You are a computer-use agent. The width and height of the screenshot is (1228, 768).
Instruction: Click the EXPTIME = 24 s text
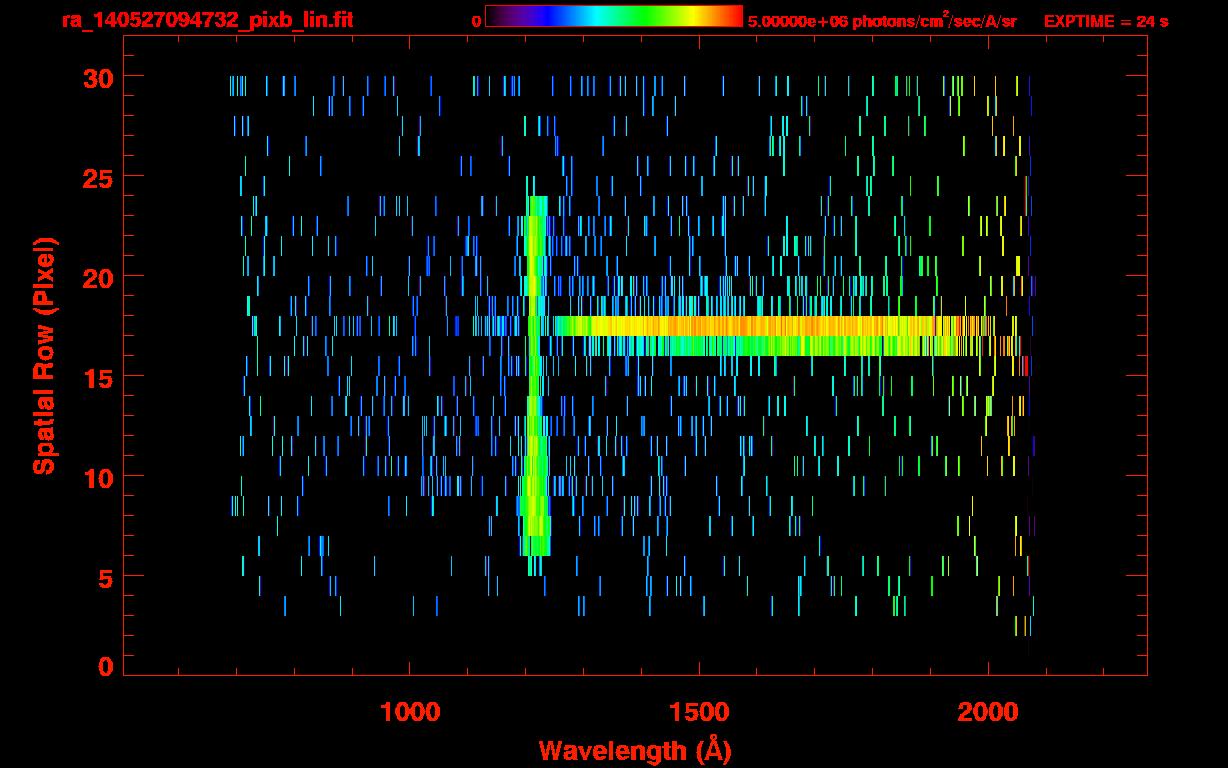click(x=1106, y=21)
